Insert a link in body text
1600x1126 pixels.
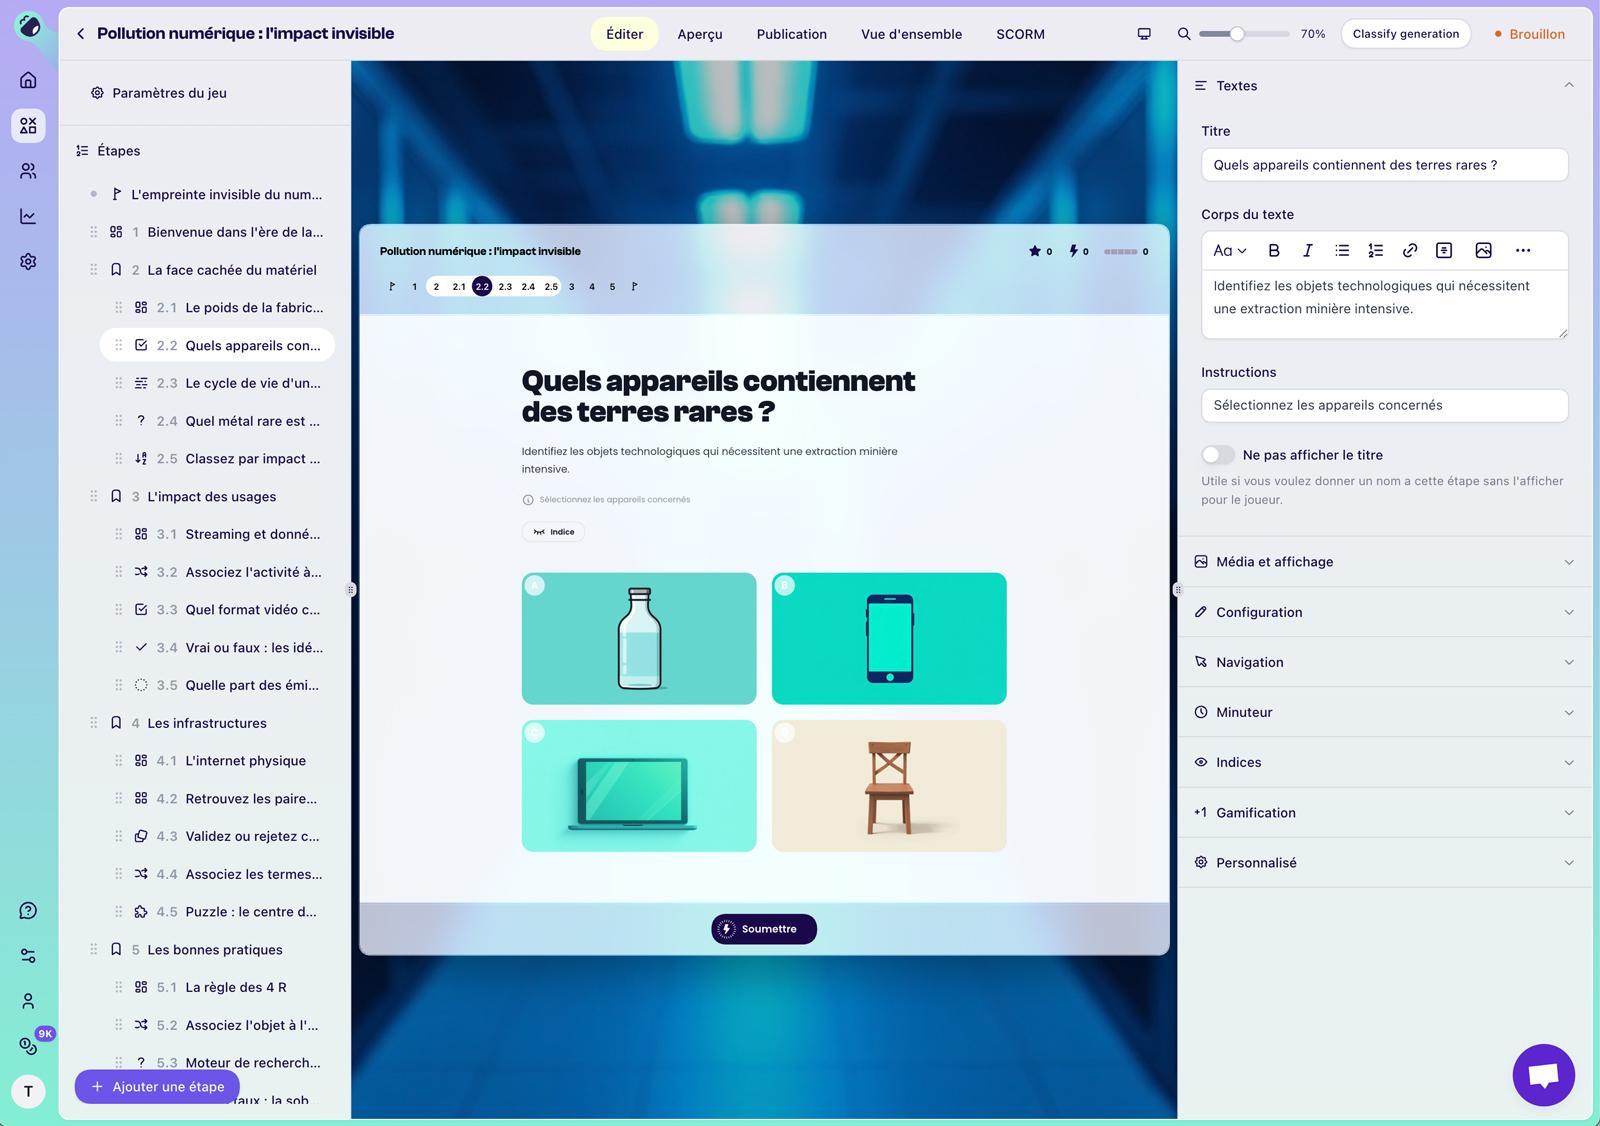pyautogui.click(x=1410, y=251)
